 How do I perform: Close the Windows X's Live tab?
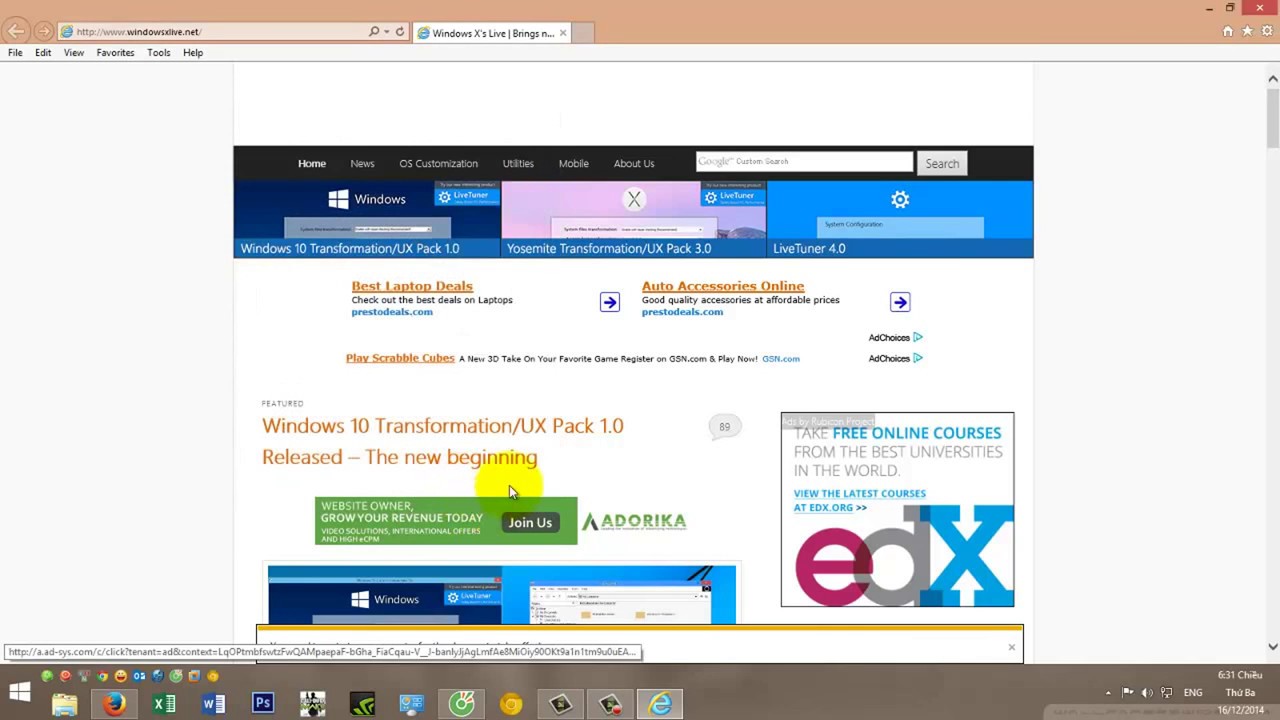563,33
